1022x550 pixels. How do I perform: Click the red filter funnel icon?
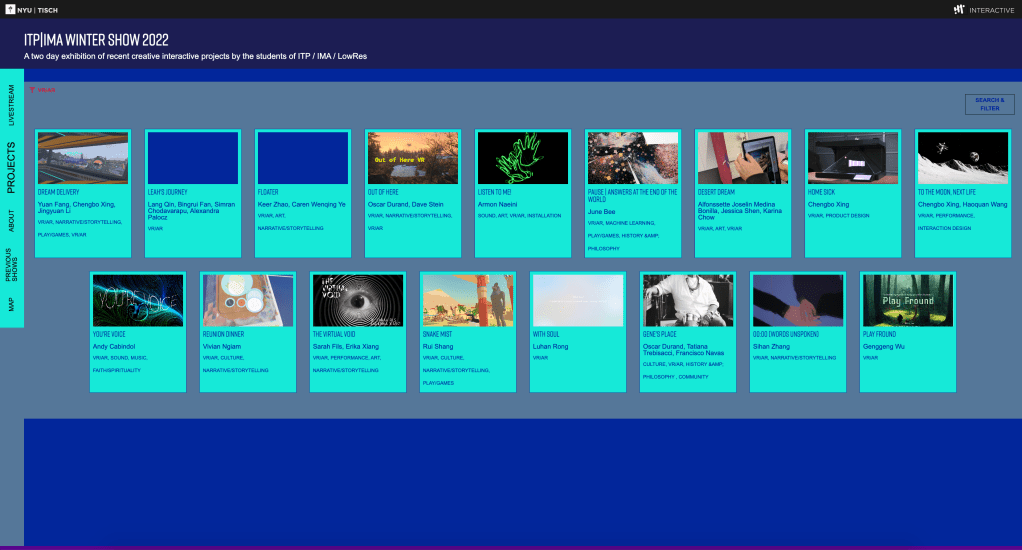pos(32,90)
